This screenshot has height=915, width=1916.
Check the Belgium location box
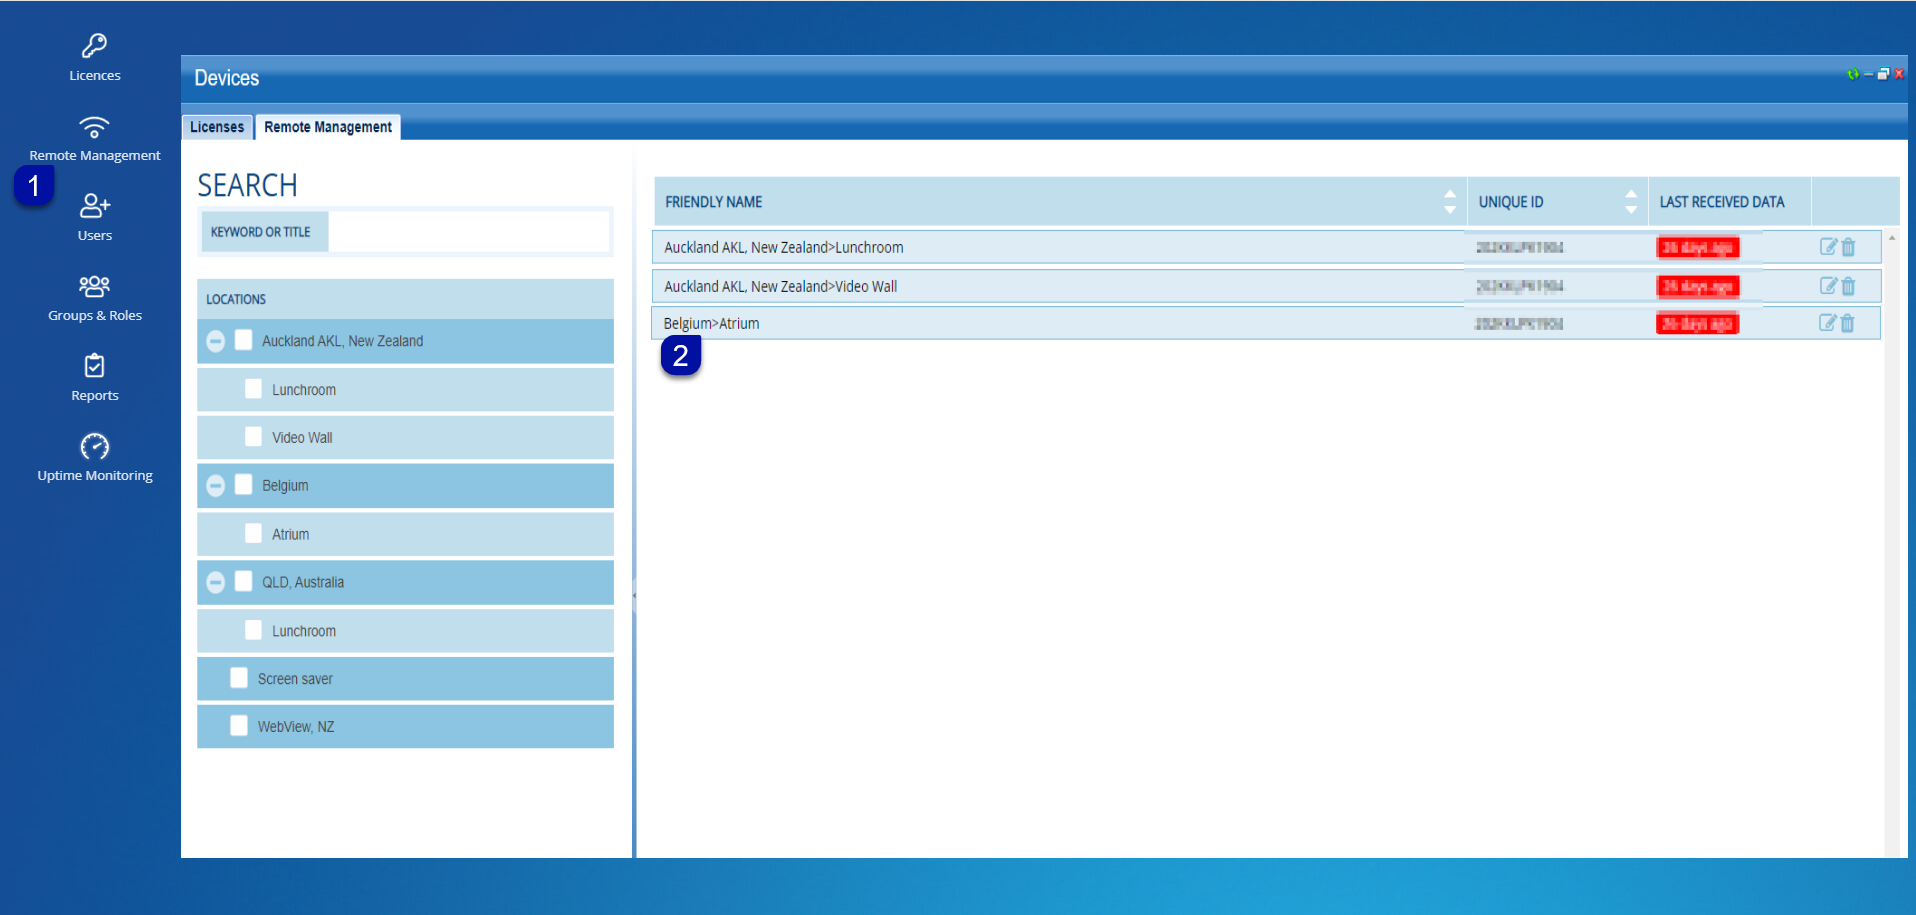click(243, 485)
